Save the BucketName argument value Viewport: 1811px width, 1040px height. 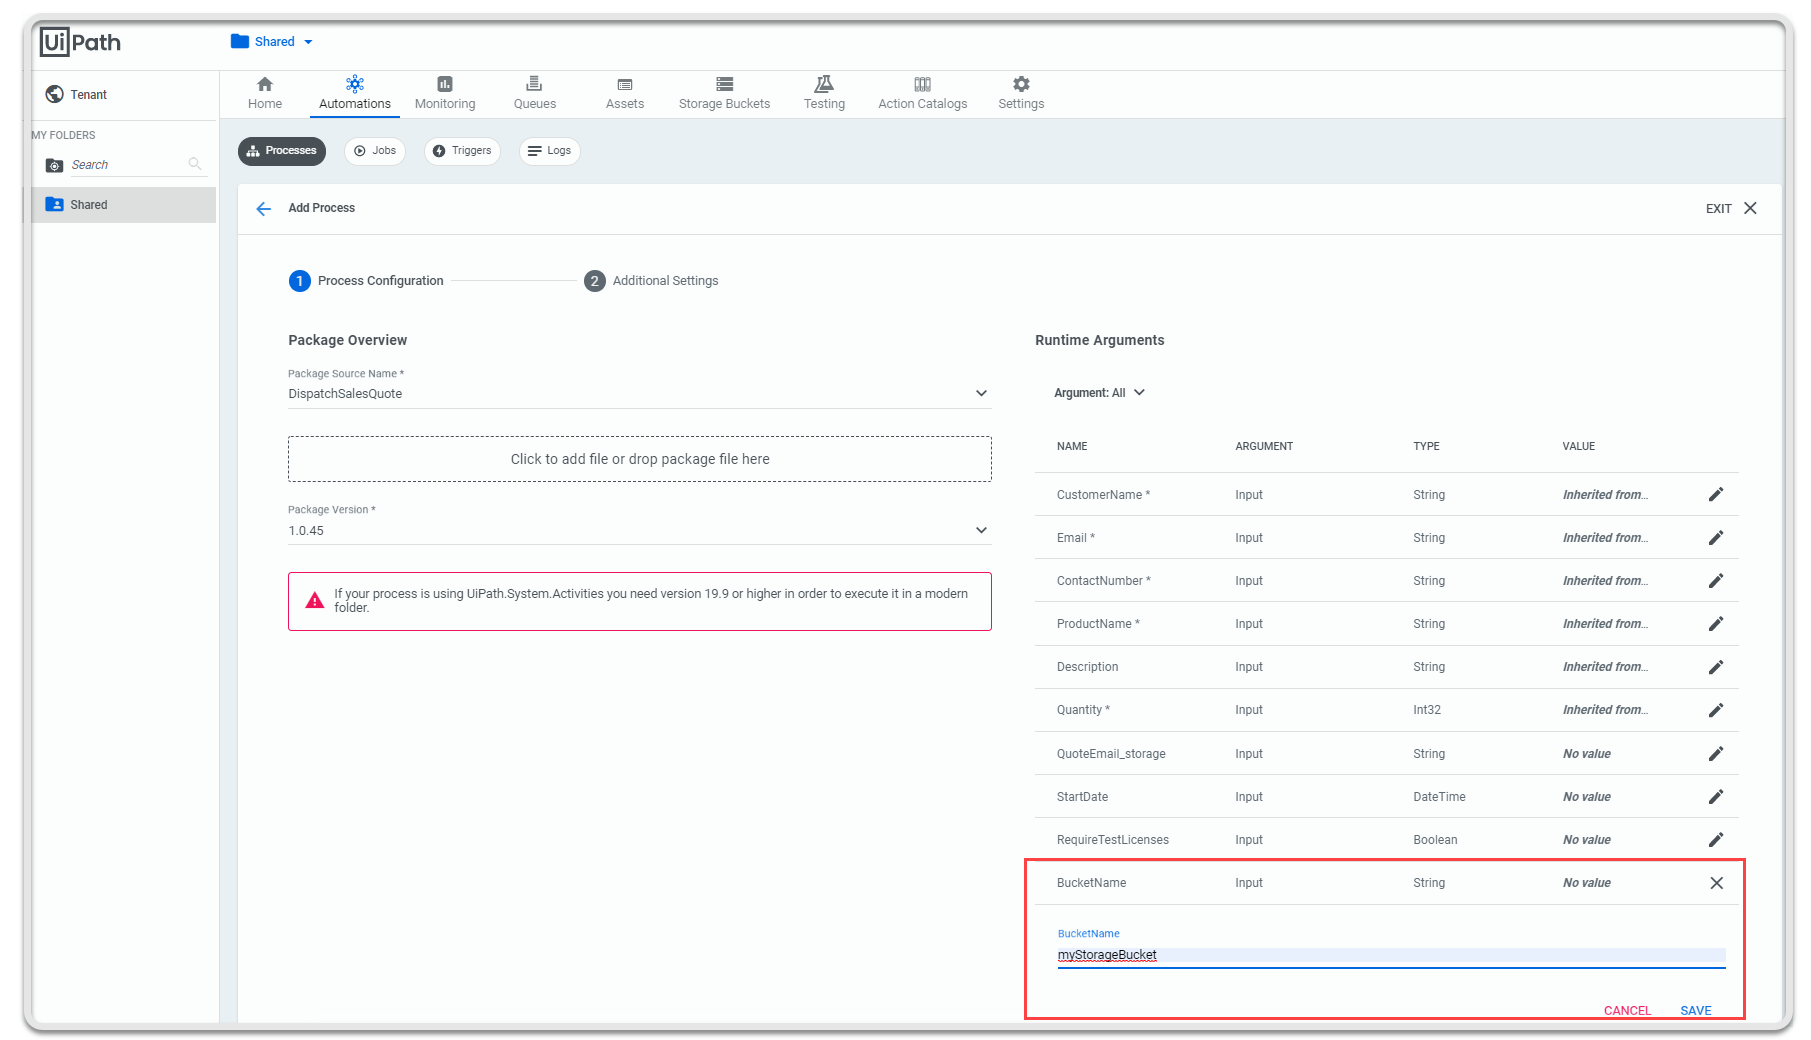tap(1695, 1010)
